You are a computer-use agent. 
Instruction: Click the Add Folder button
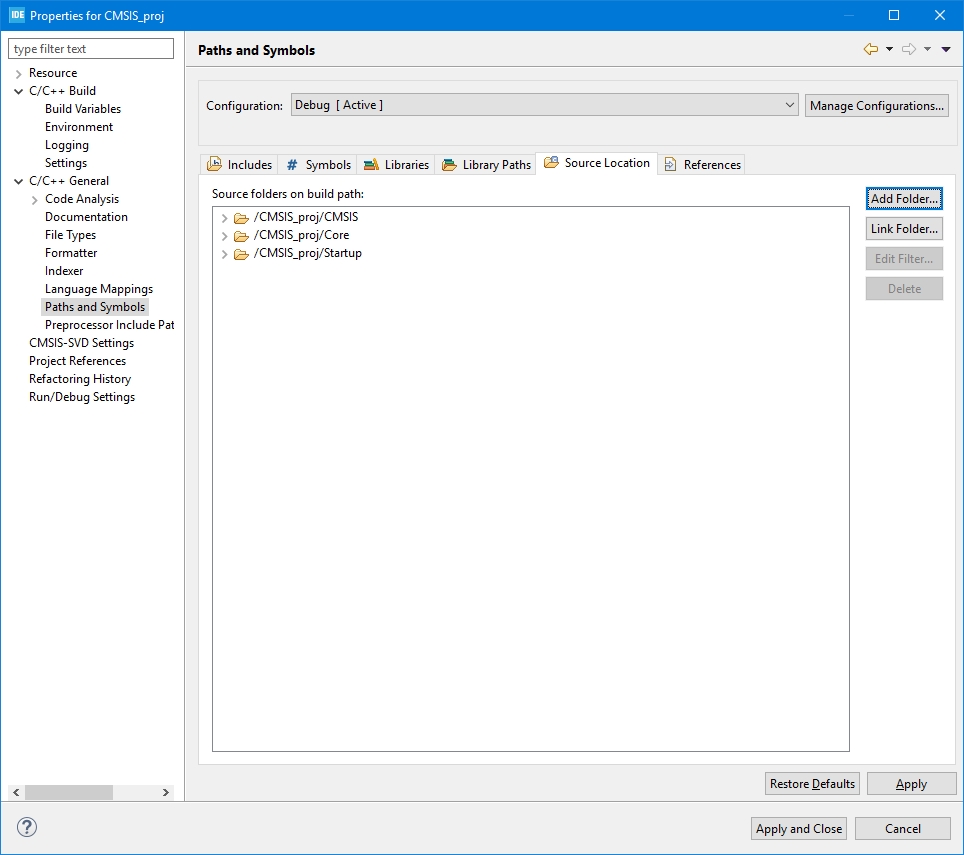[904, 199]
